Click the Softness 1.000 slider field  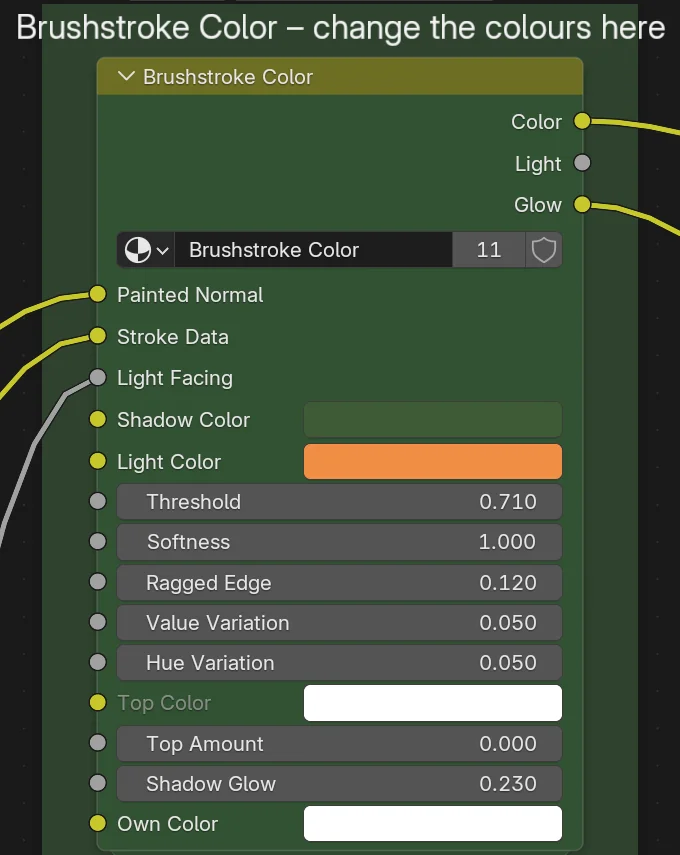pyautogui.click(x=339, y=542)
